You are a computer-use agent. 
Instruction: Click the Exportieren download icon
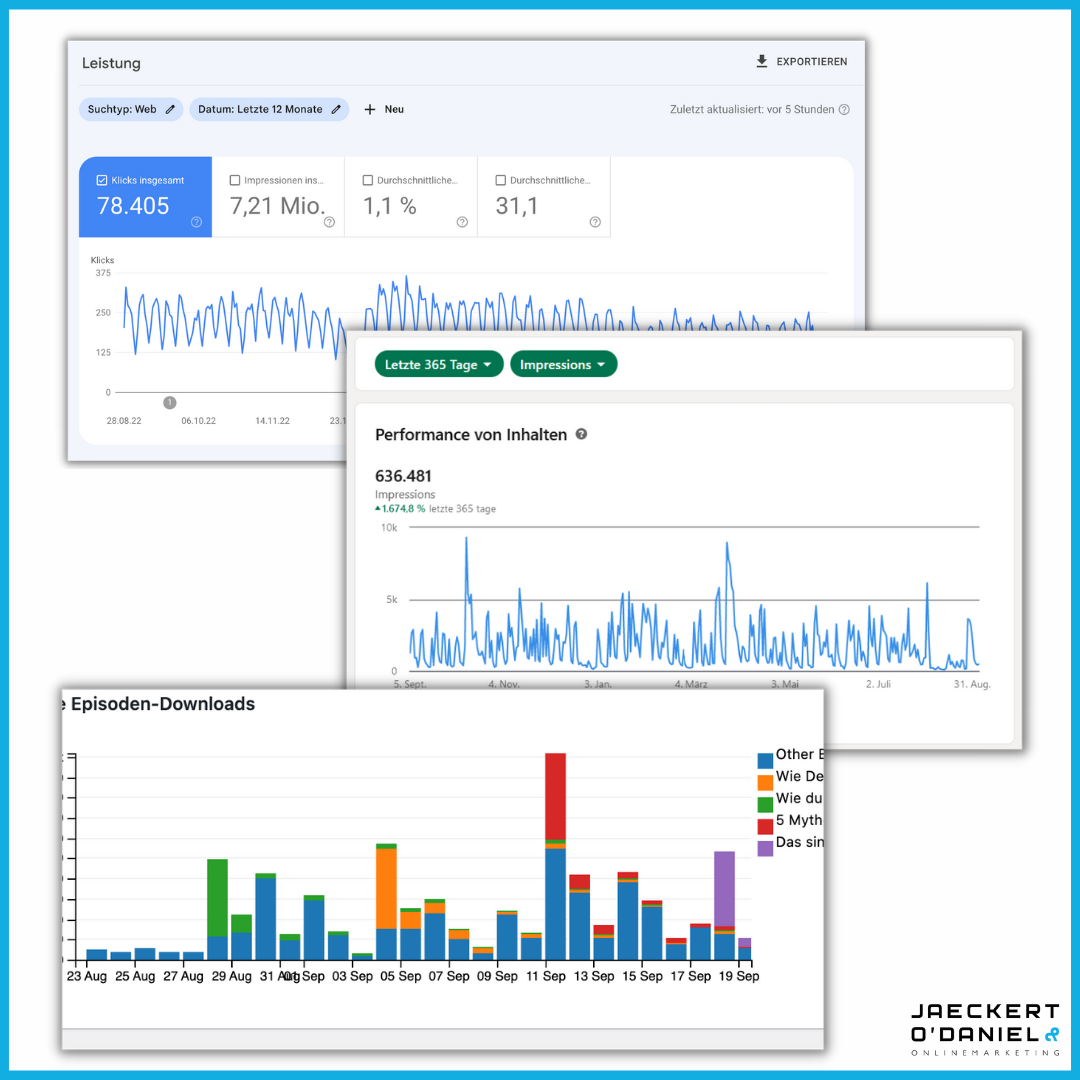pyautogui.click(x=761, y=61)
